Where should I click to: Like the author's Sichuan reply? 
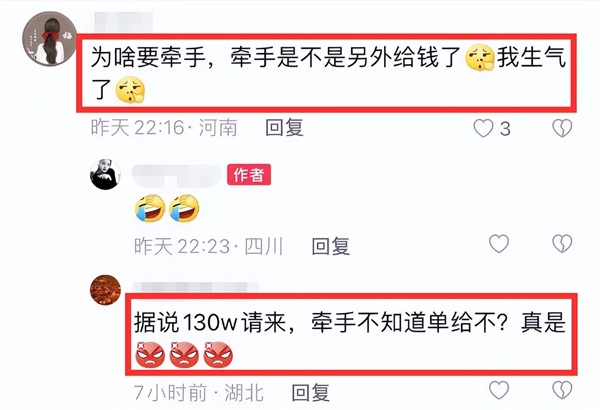pyautogui.click(x=499, y=244)
